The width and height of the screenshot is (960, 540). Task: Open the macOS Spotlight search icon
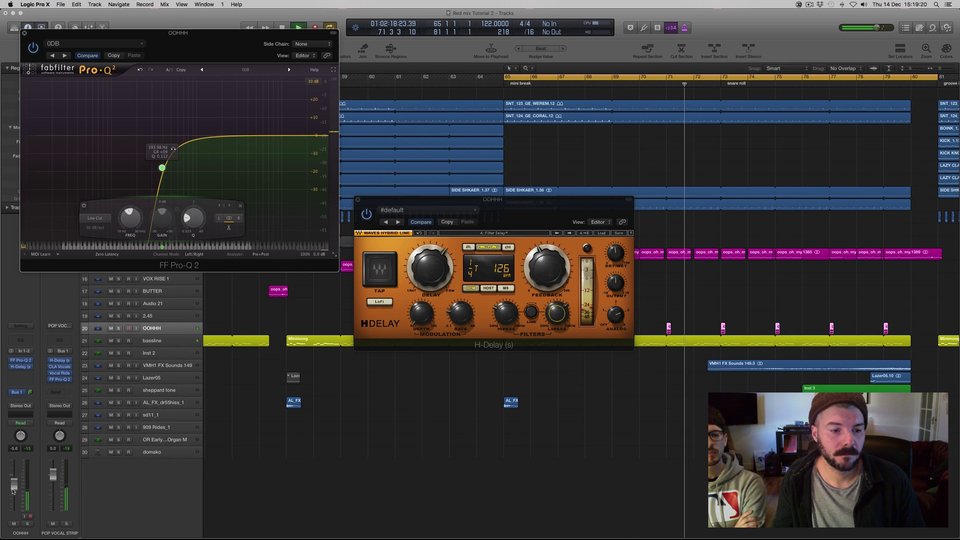[936, 4]
